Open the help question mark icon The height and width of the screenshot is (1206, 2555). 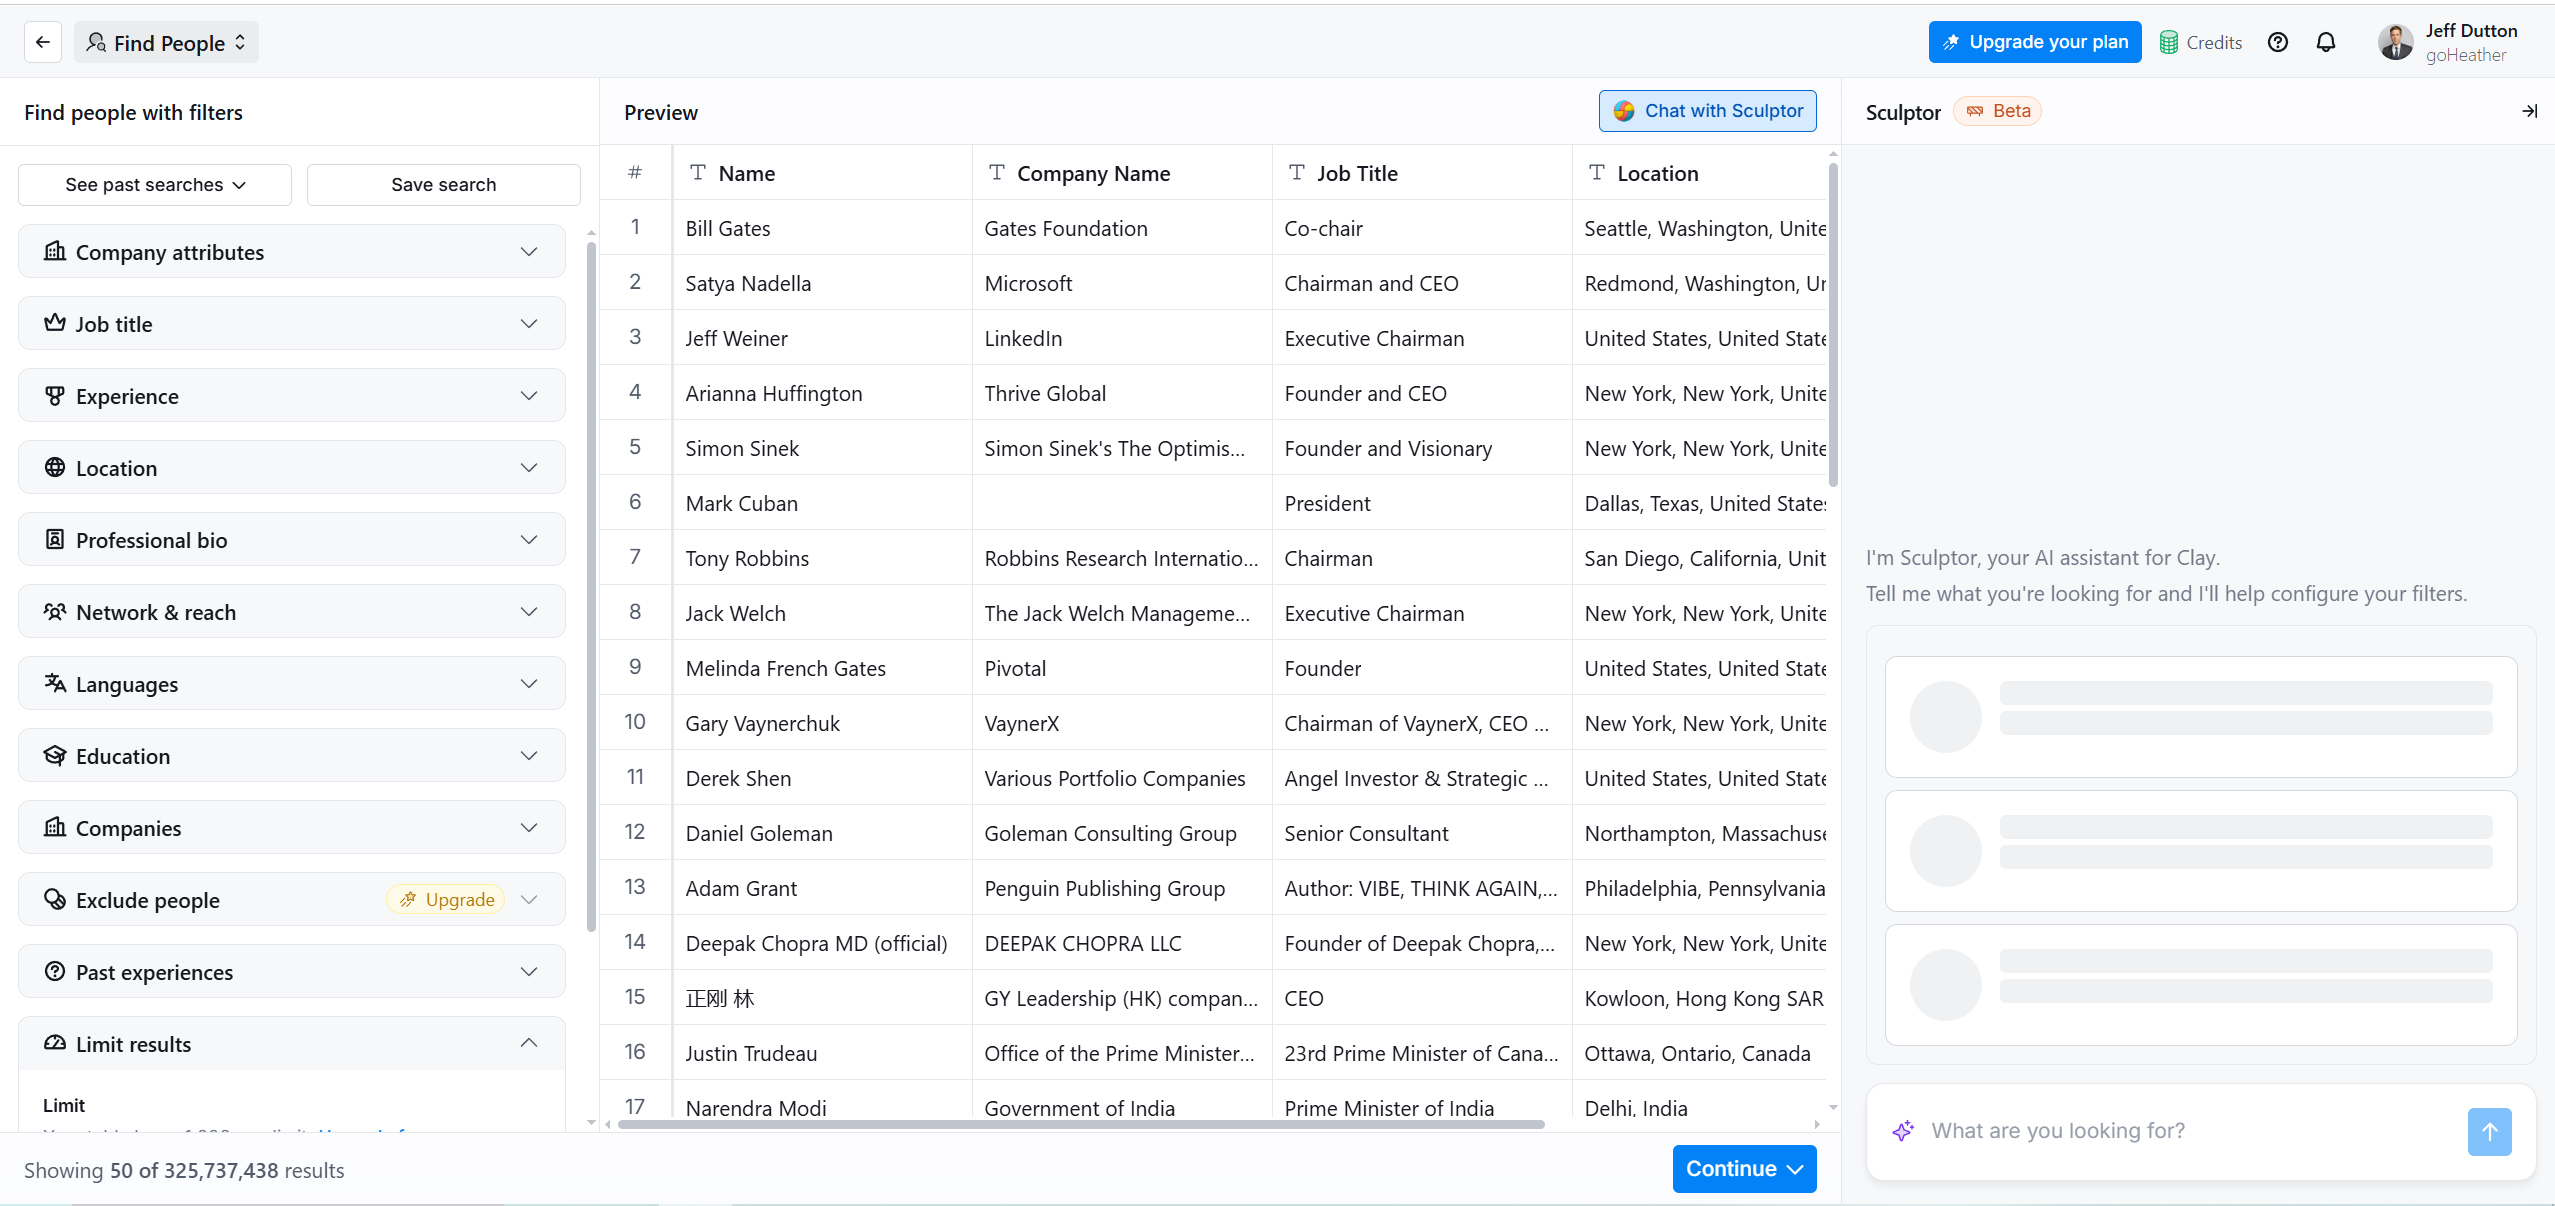(2277, 42)
